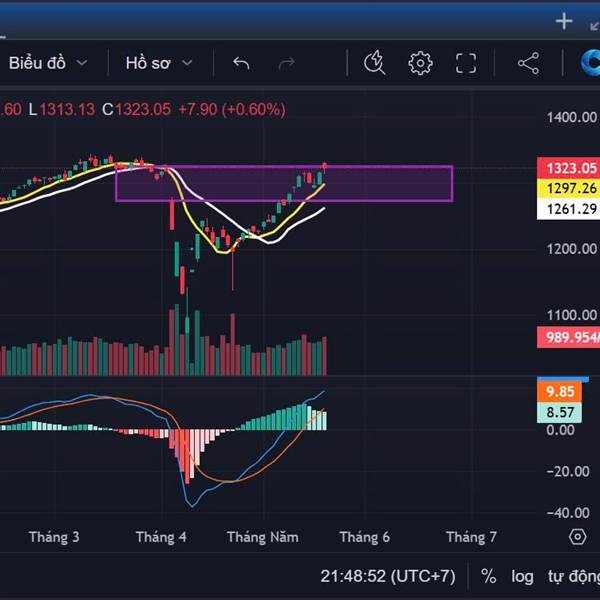Click the red 989.954 volume label
Image resolution: width=600 pixels, height=600 pixels.
pos(569,337)
